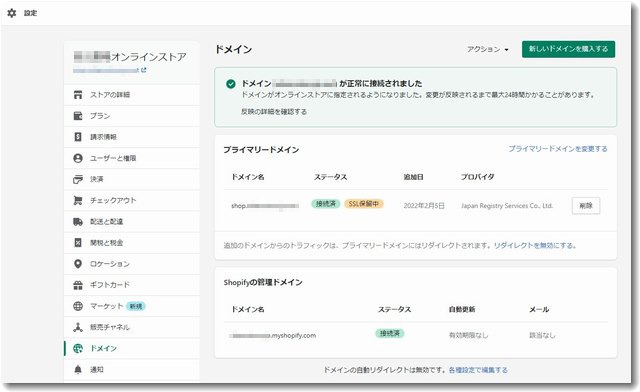Screen dimensions: 640x392
Task: Click the SSL保留中 status badge
Action: (x=364, y=204)
